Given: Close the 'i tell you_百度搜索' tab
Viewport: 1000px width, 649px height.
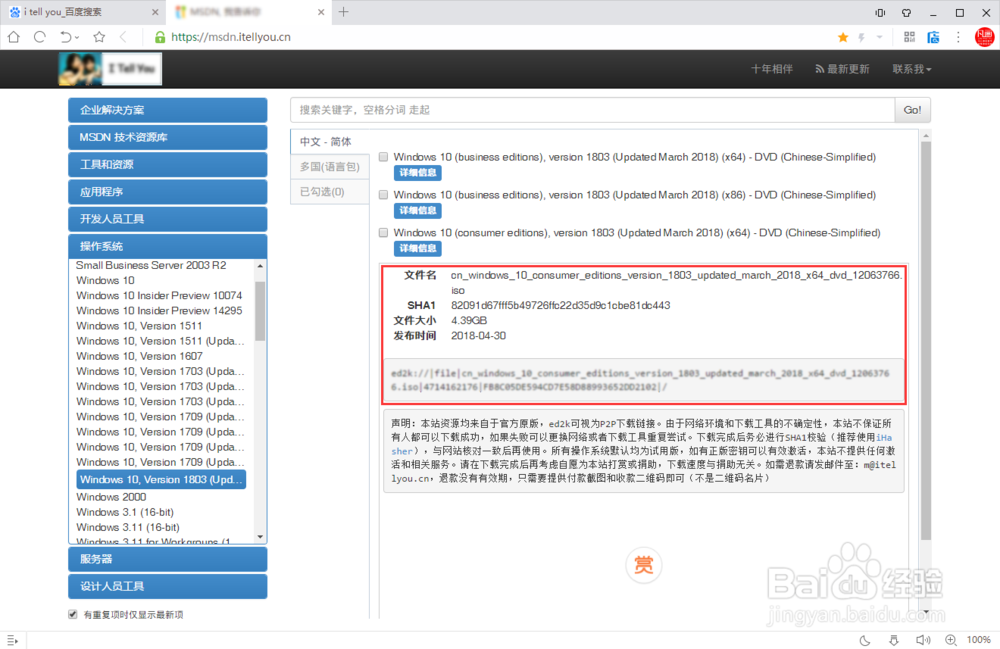Looking at the screenshot, I should coord(155,12).
